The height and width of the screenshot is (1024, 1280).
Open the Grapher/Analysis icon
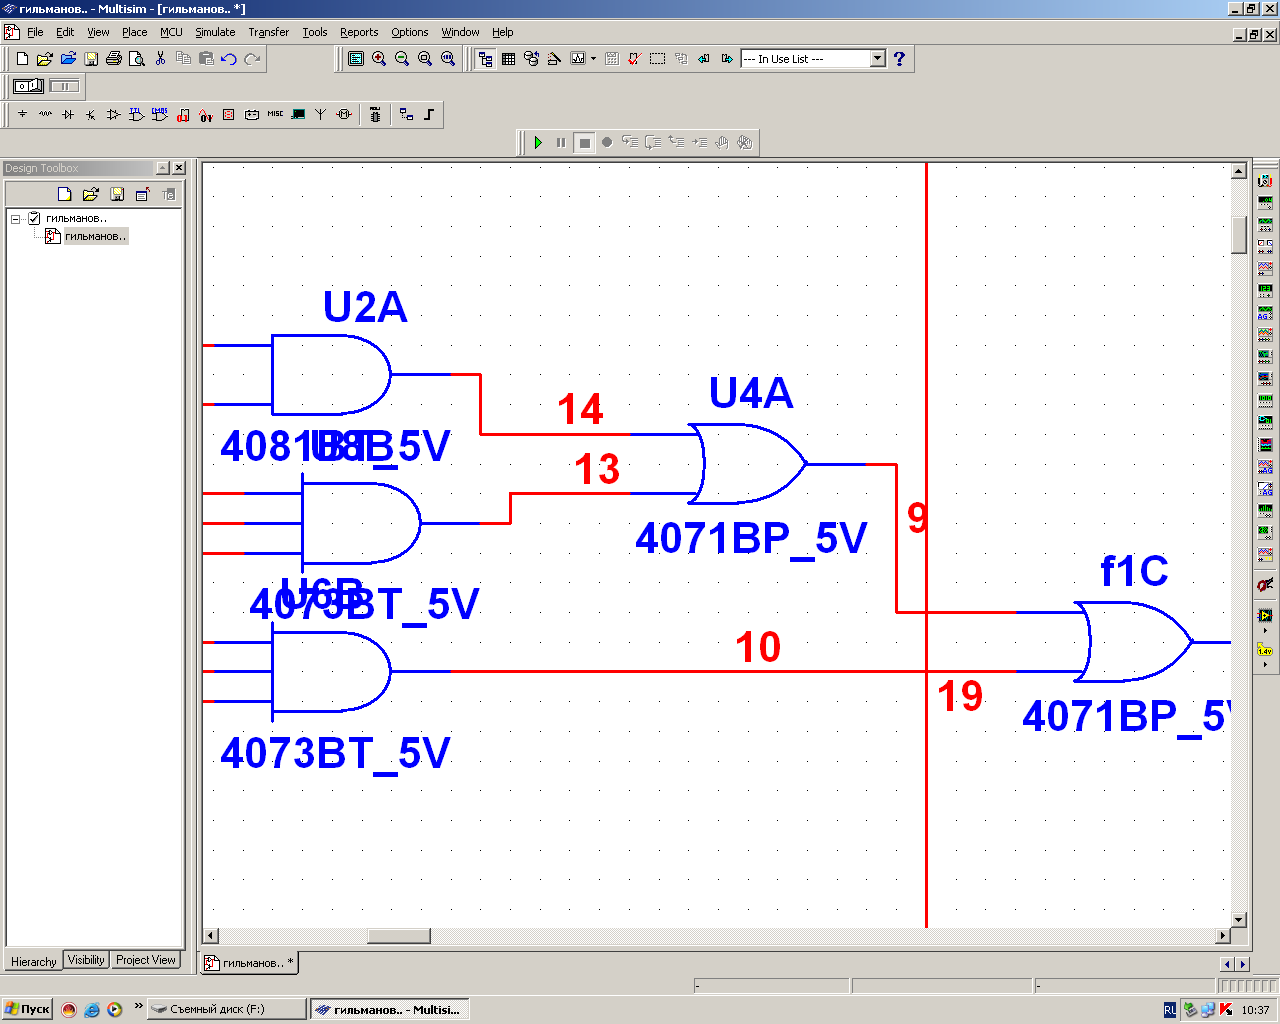(577, 59)
